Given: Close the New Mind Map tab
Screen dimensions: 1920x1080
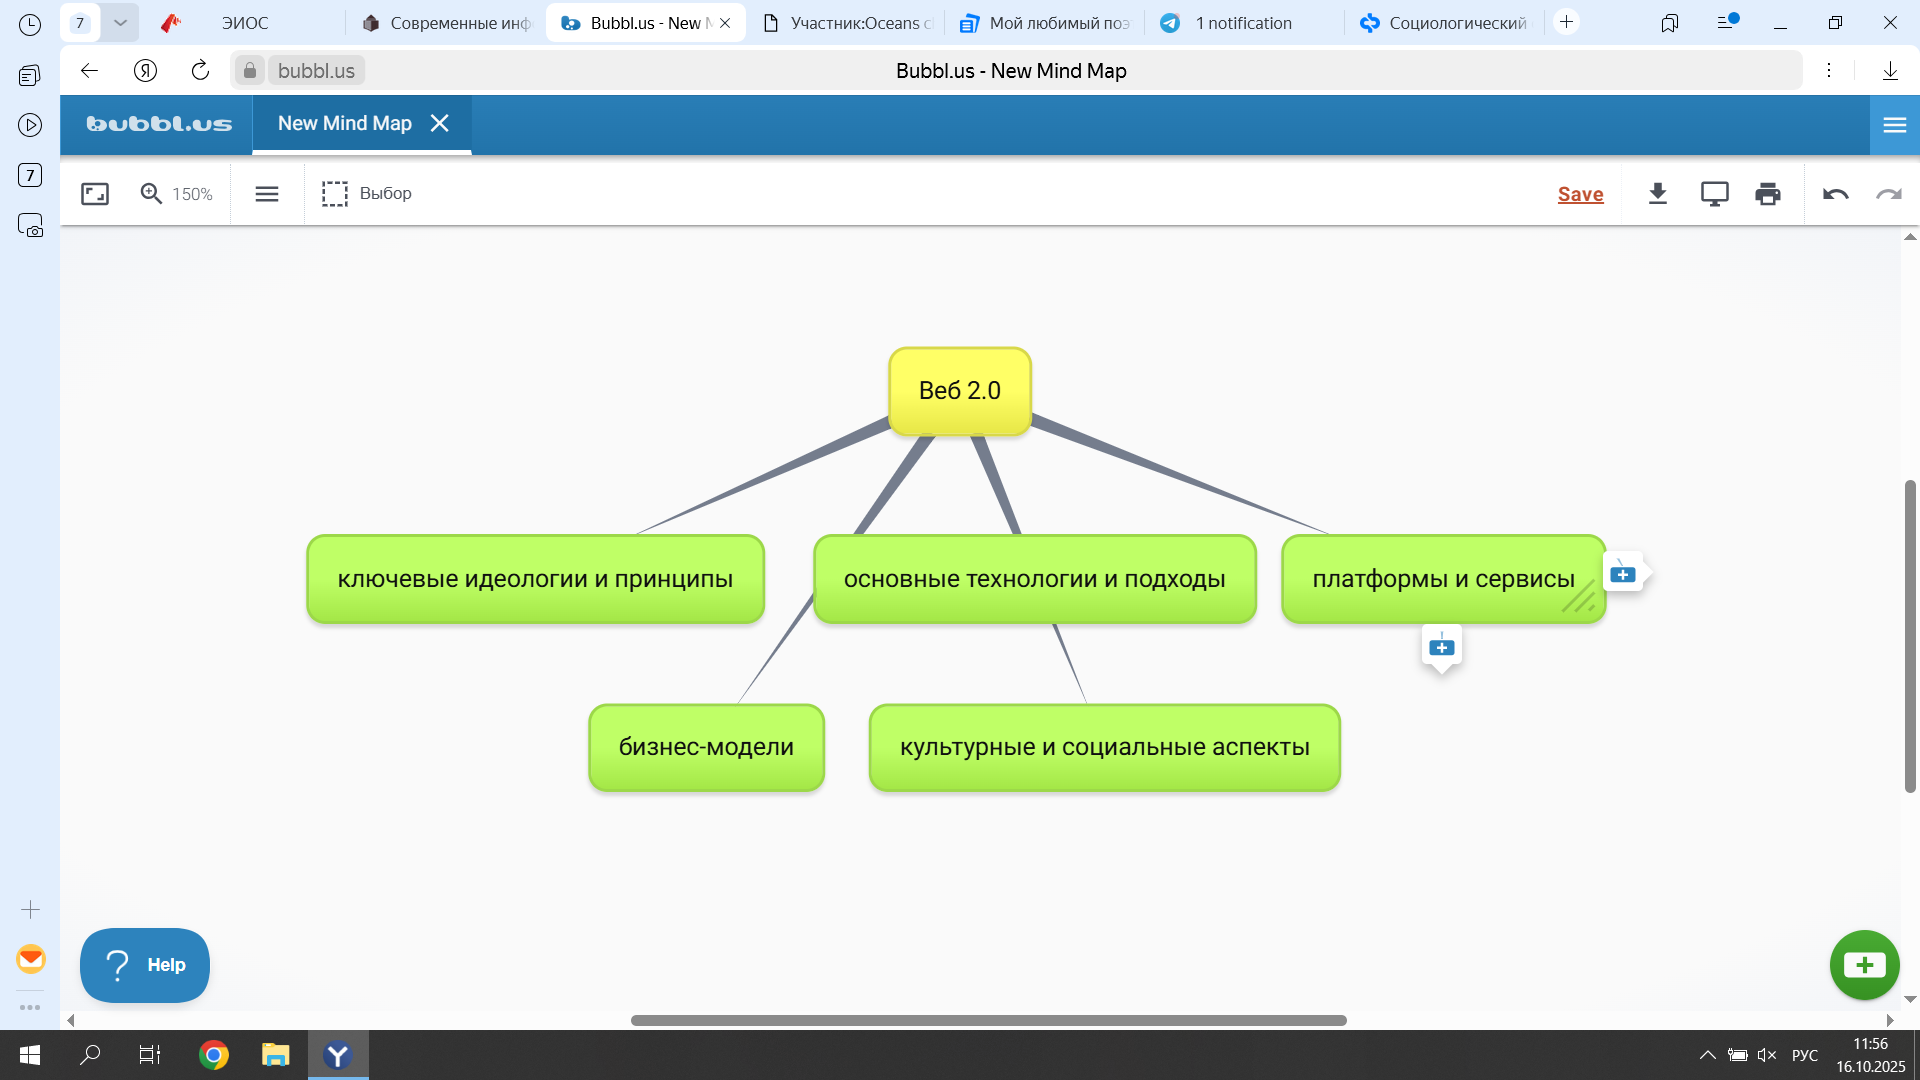Looking at the screenshot, I should (x=439, y=123).
